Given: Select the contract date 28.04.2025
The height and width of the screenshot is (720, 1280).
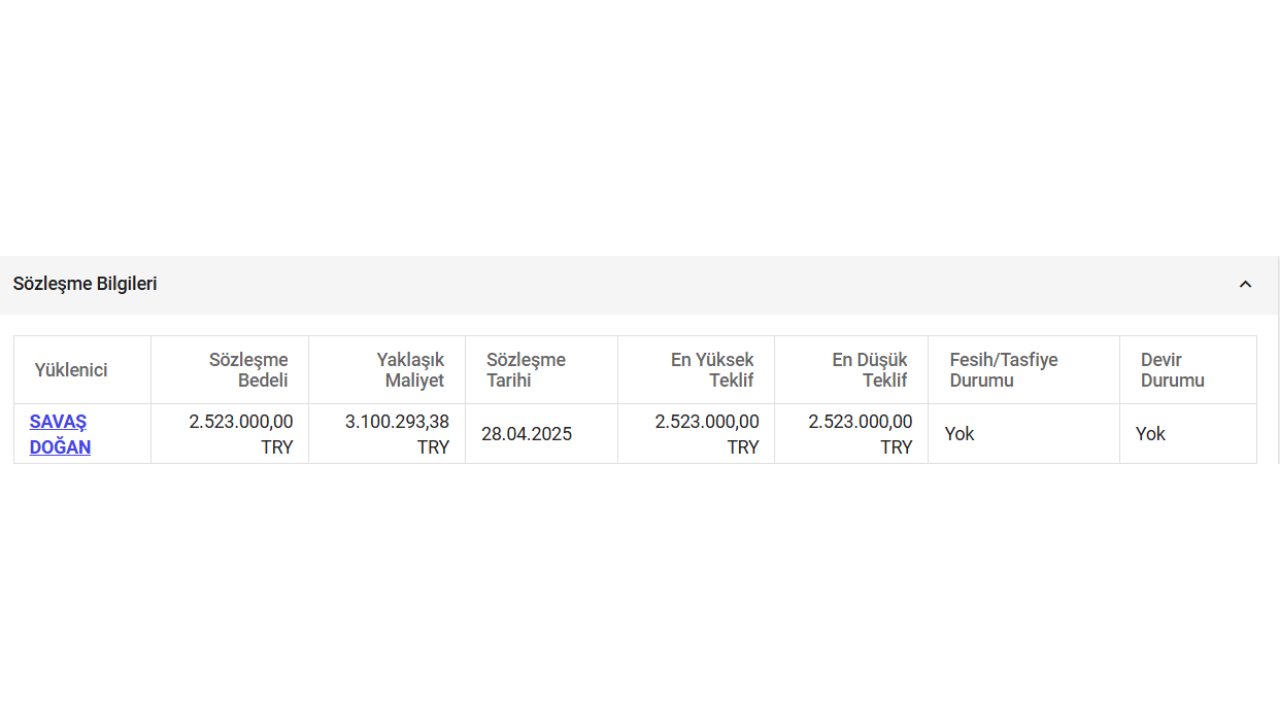Looking at the screenshot, I should click(526, 434).
